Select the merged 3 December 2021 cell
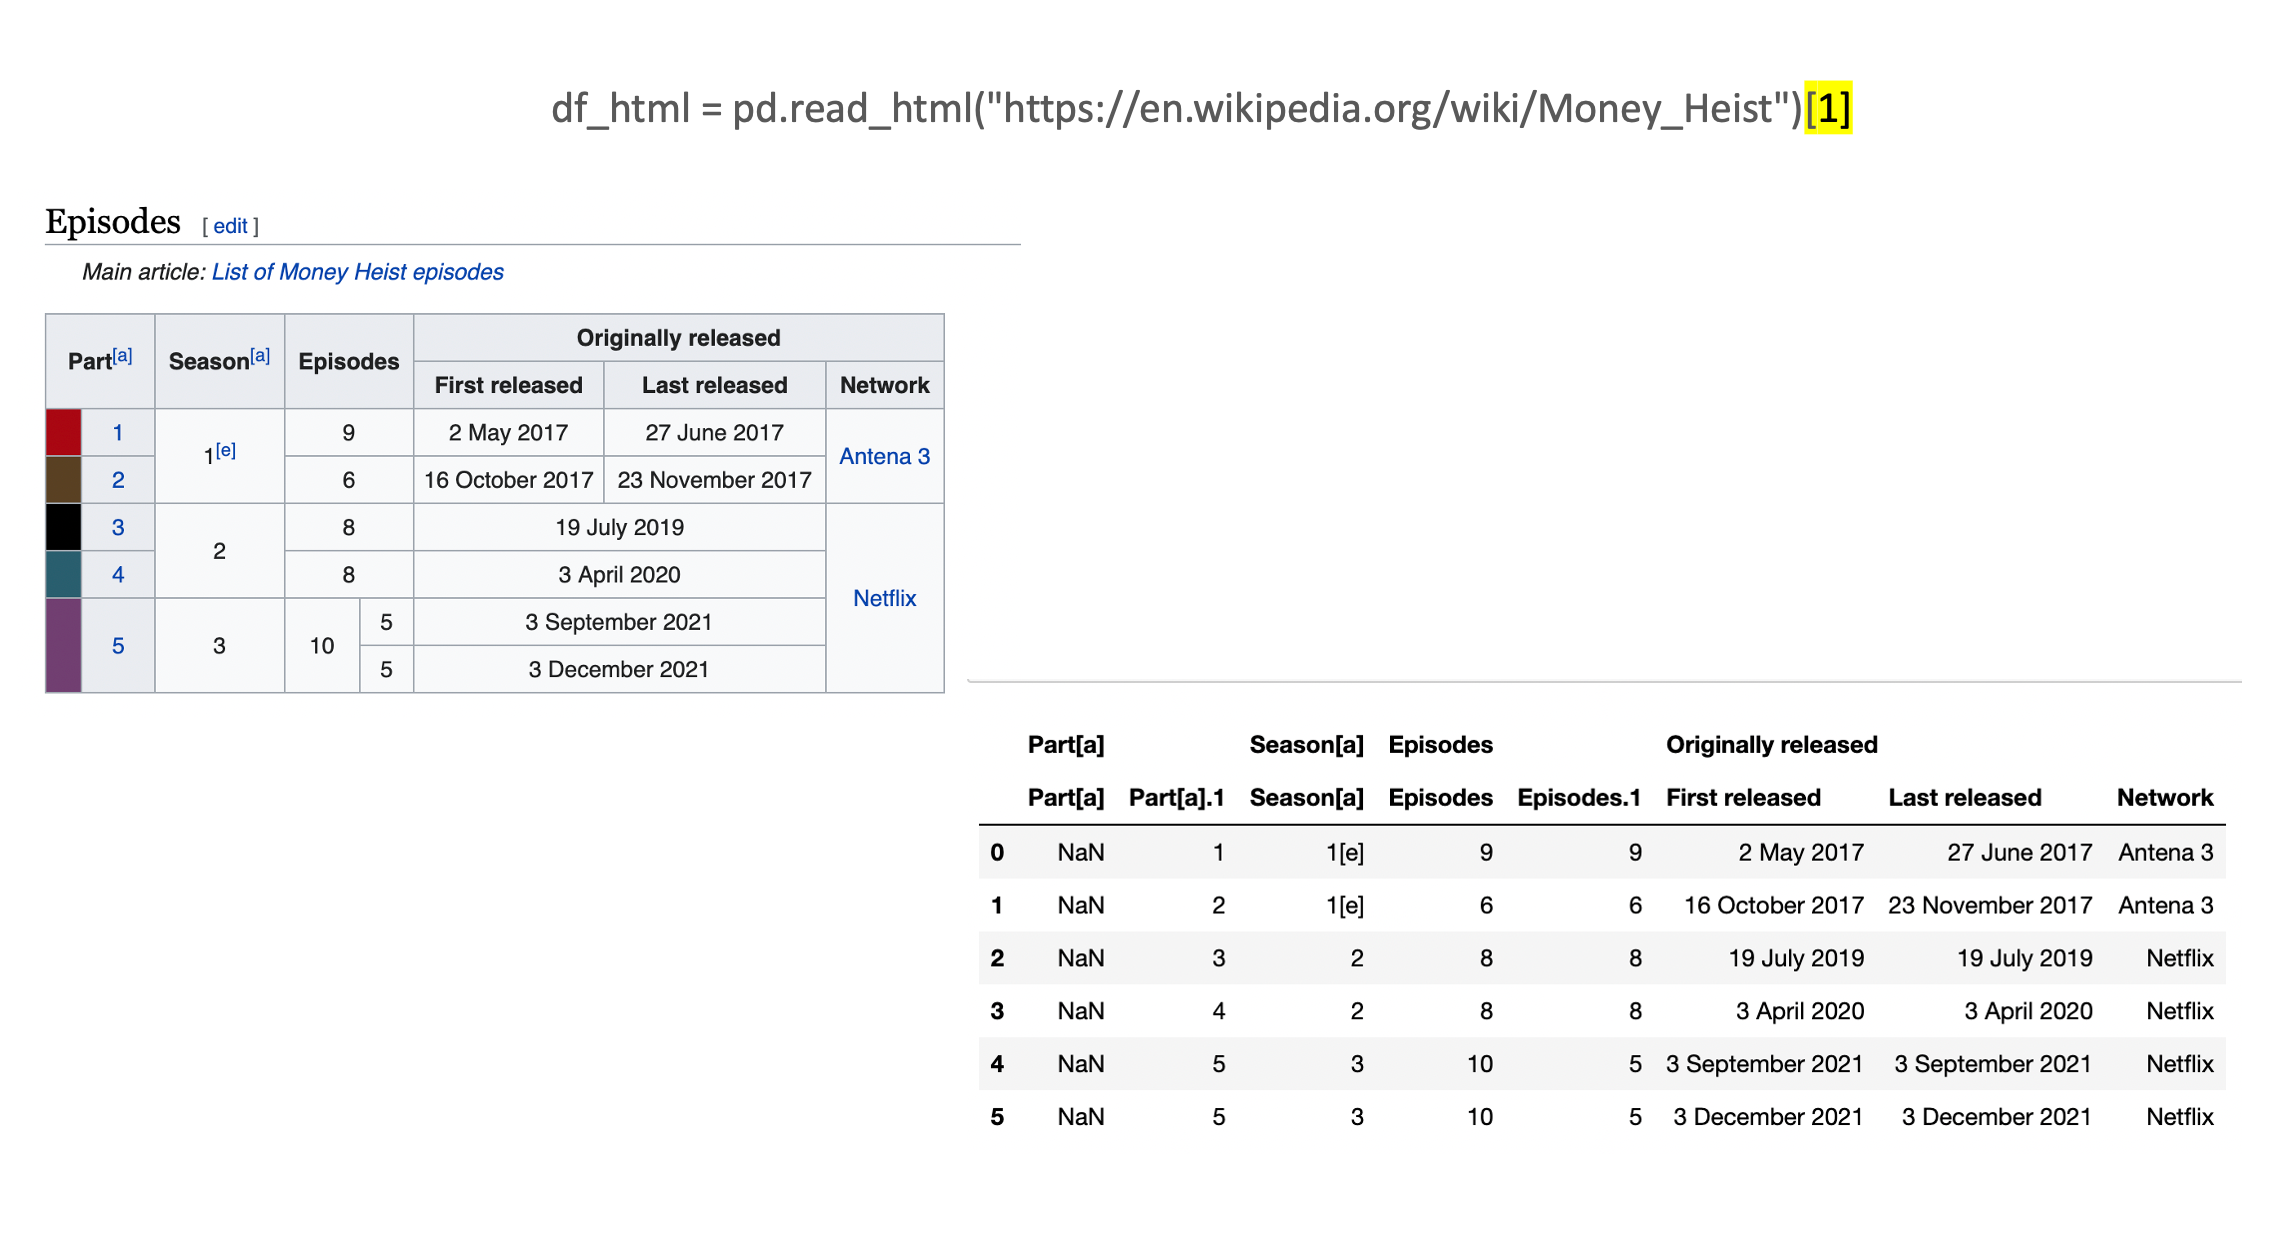 pyautogui.click(x=620, y=669)
